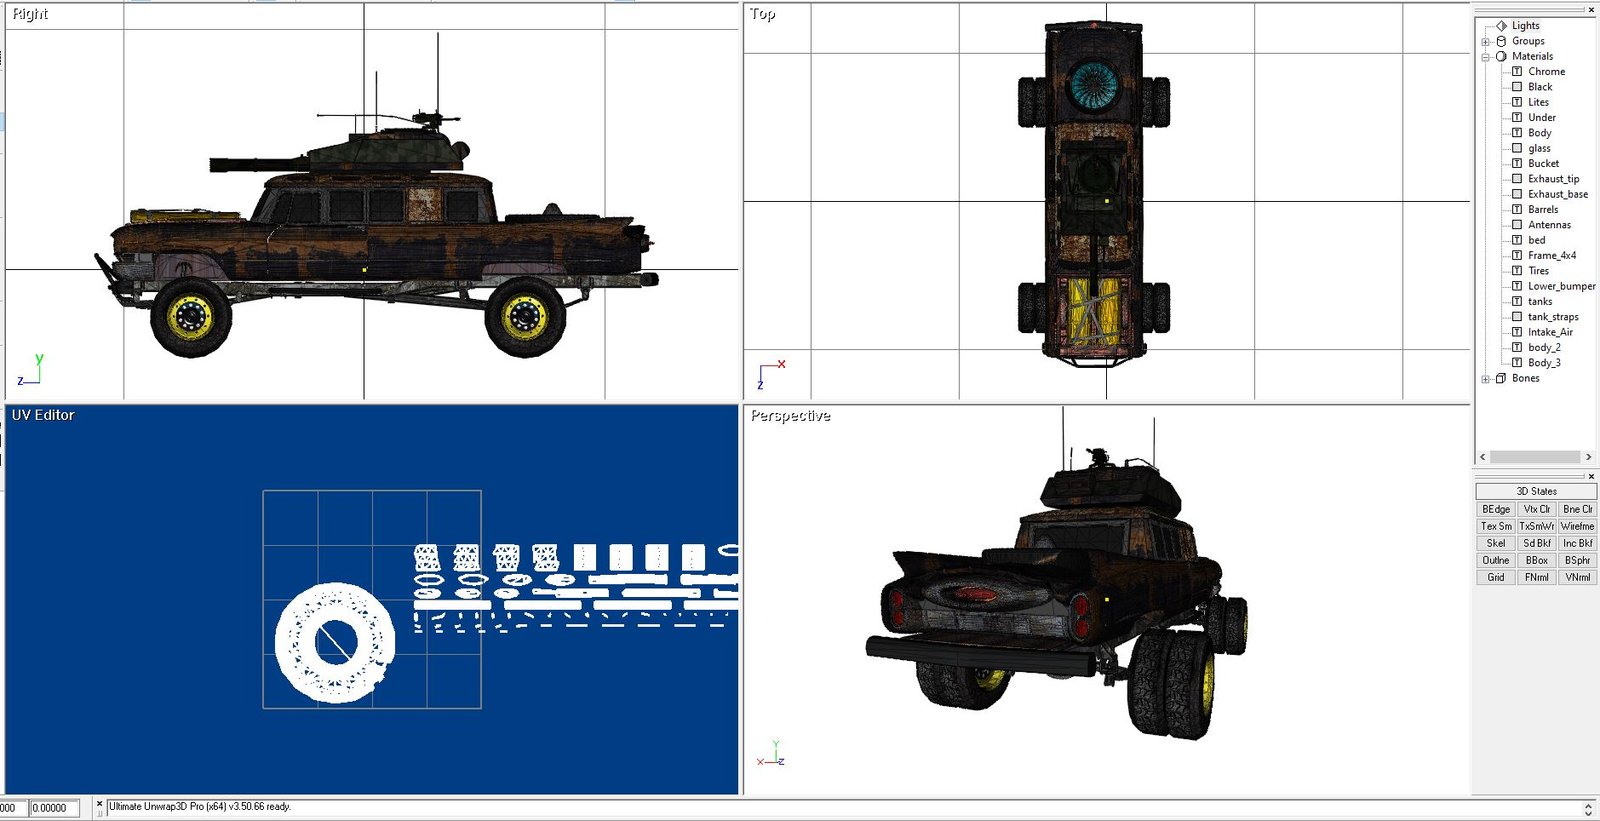Click the Bones cube icon
The width and height of the screenshot is (1600, 821).
(x=1501, y=378)
